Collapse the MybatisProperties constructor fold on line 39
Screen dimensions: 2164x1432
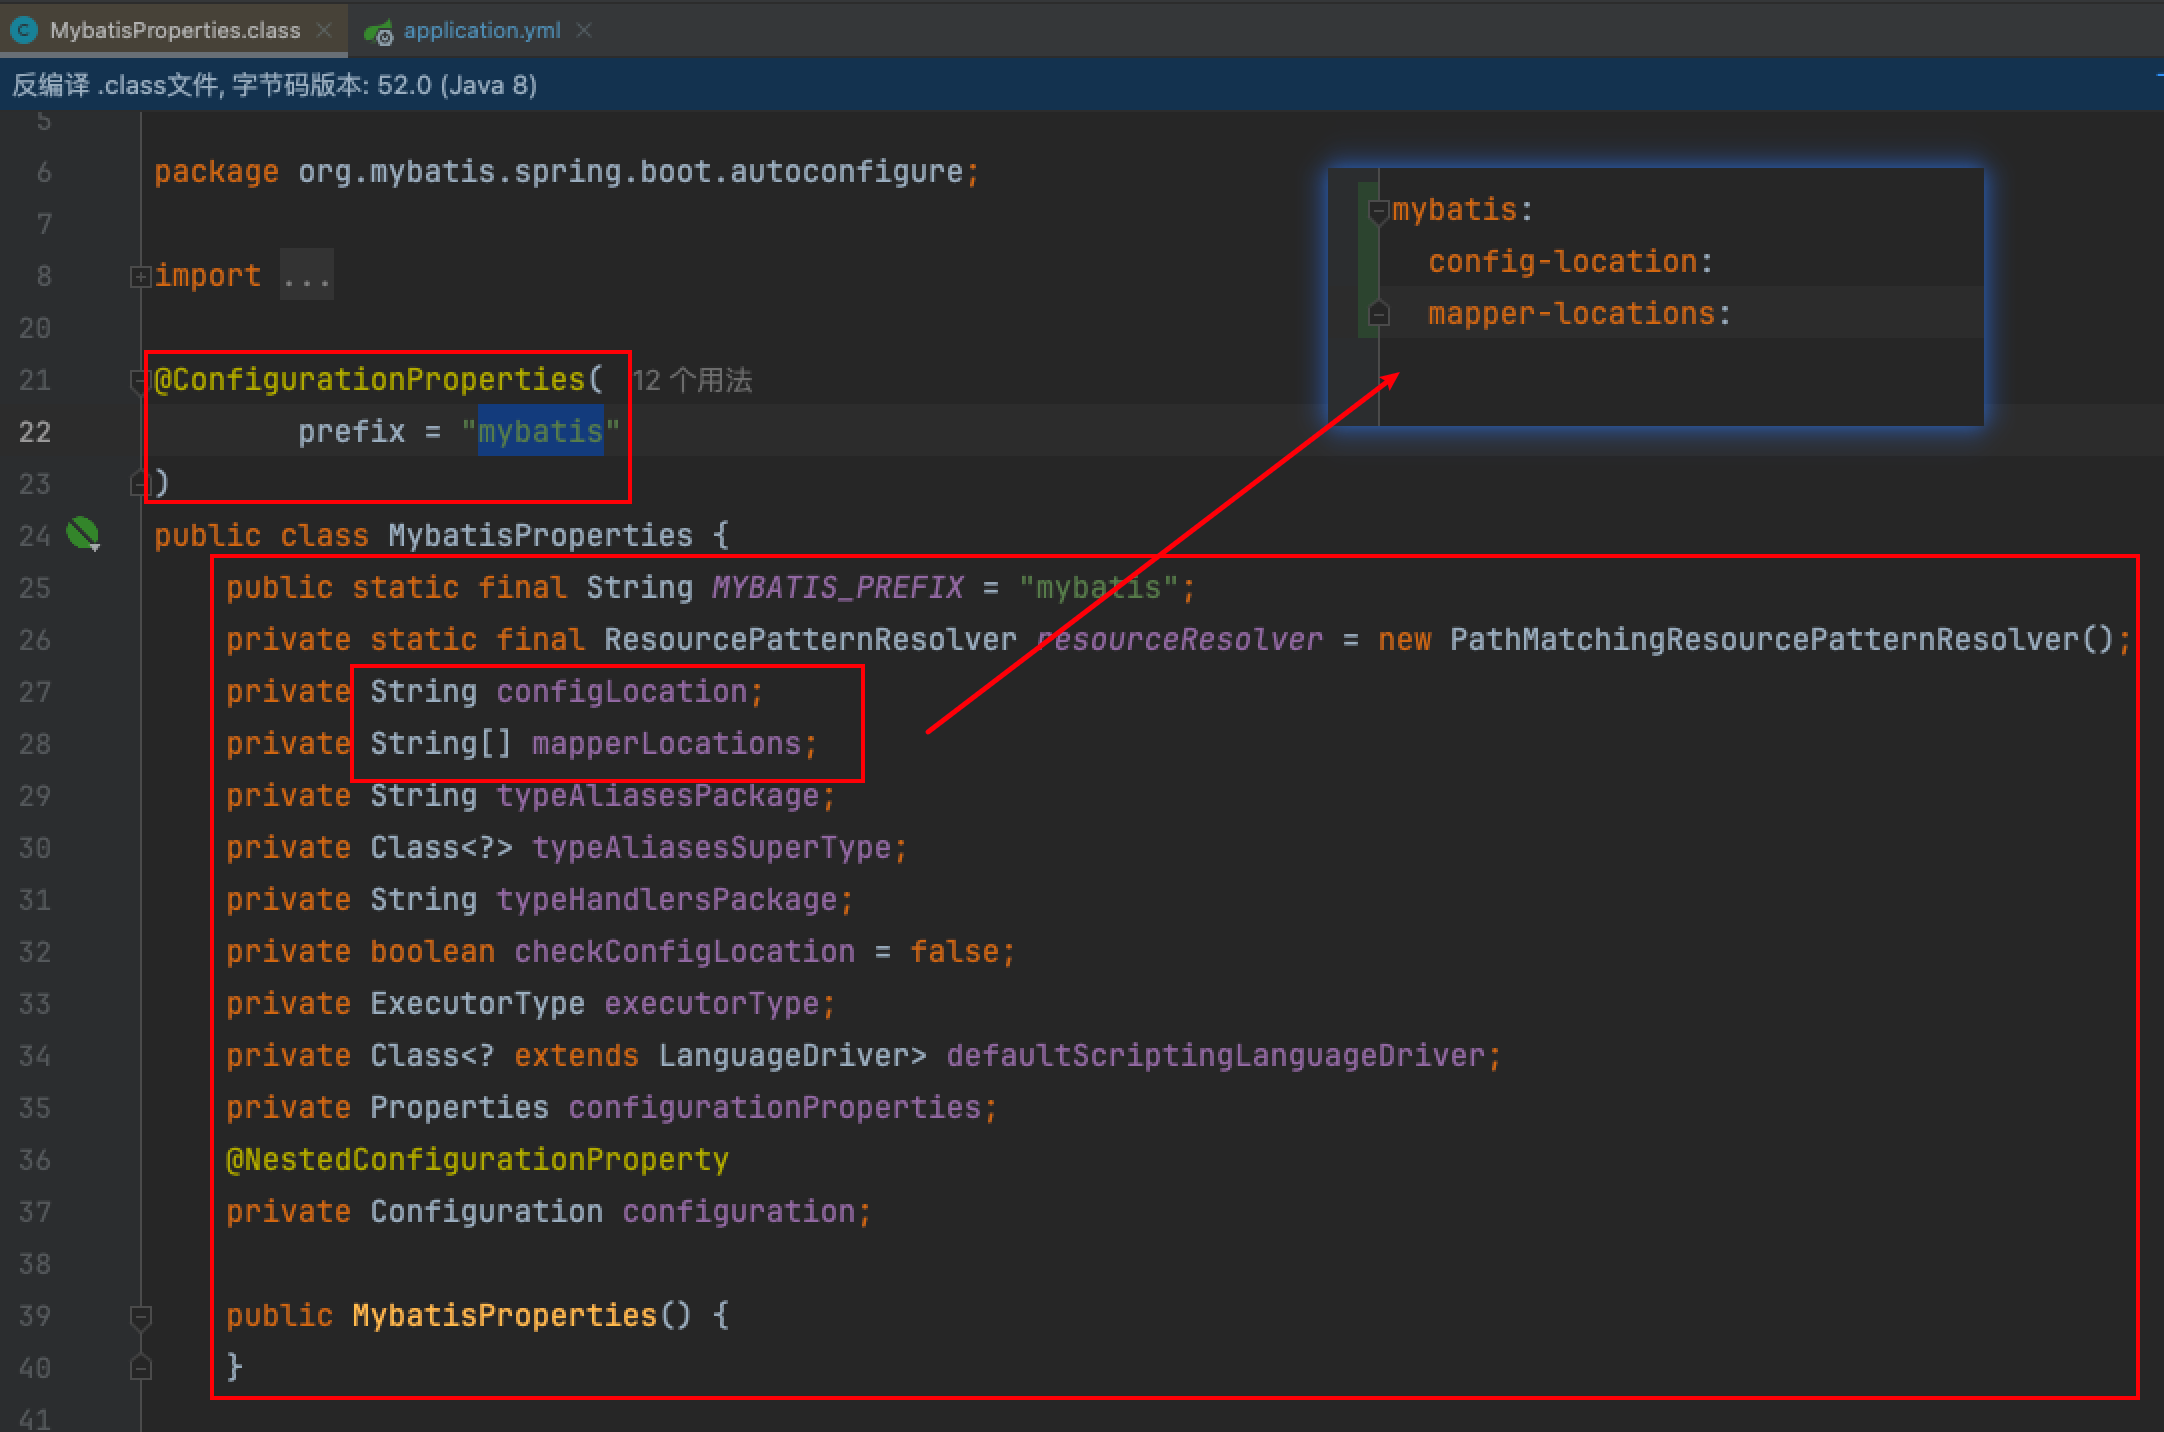[140, 1316]
